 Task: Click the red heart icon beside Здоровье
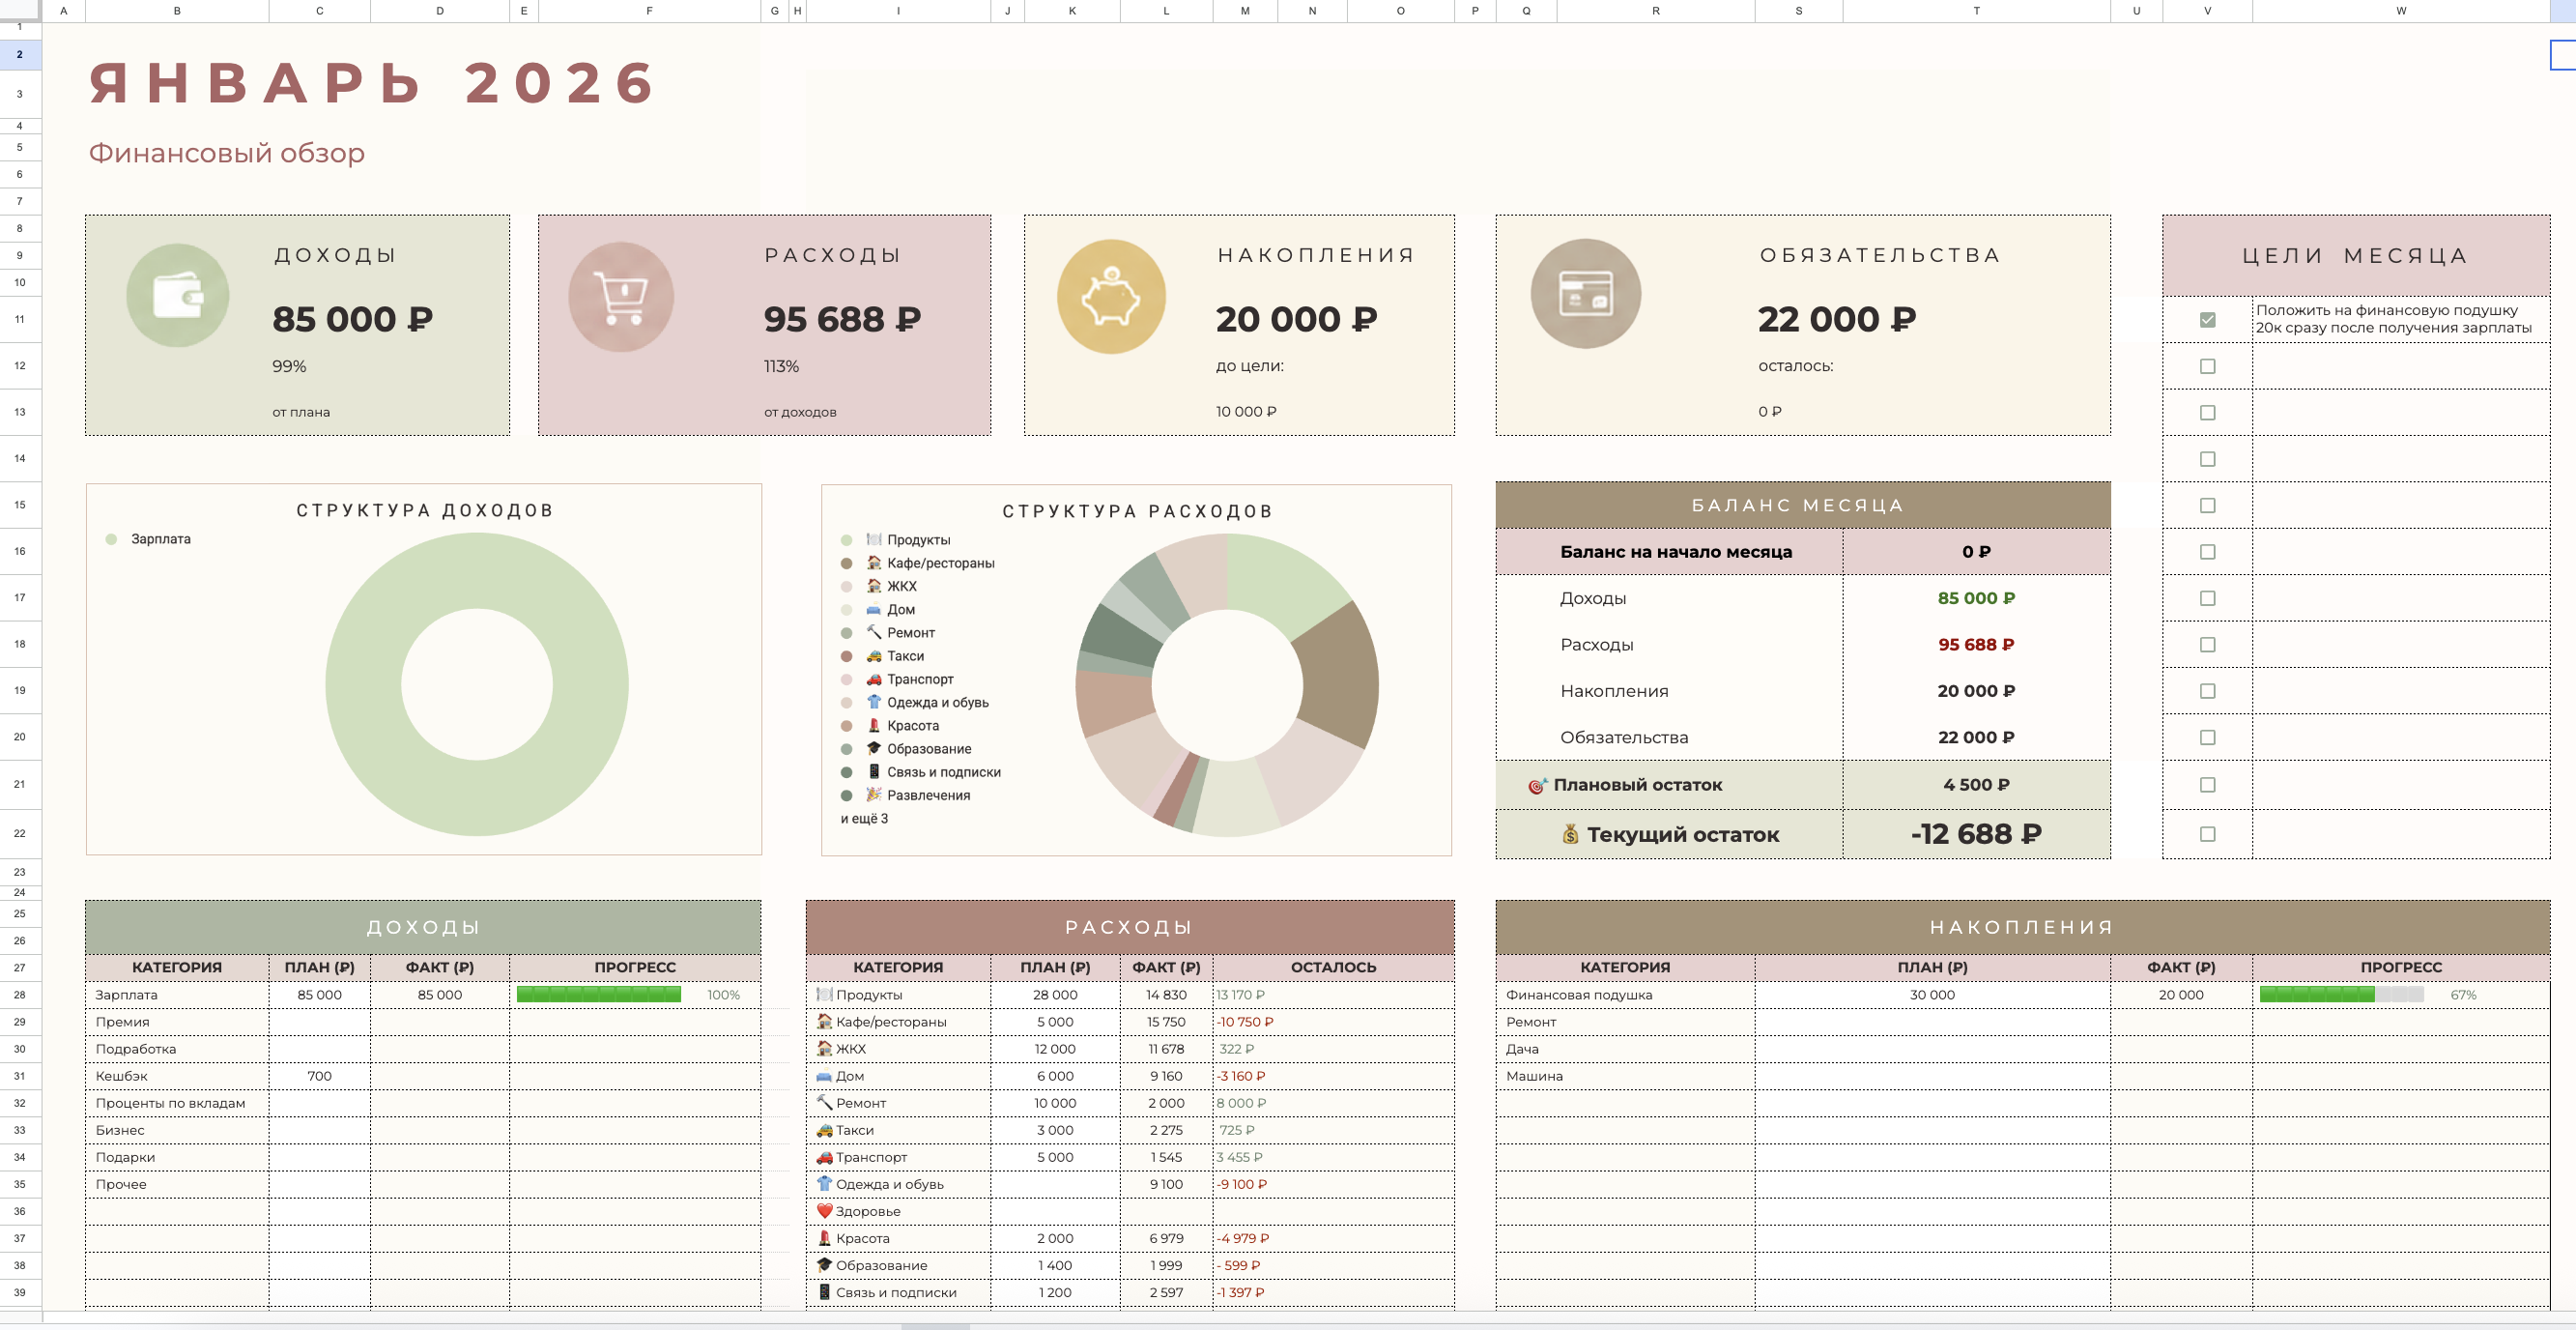point(825,1211)
